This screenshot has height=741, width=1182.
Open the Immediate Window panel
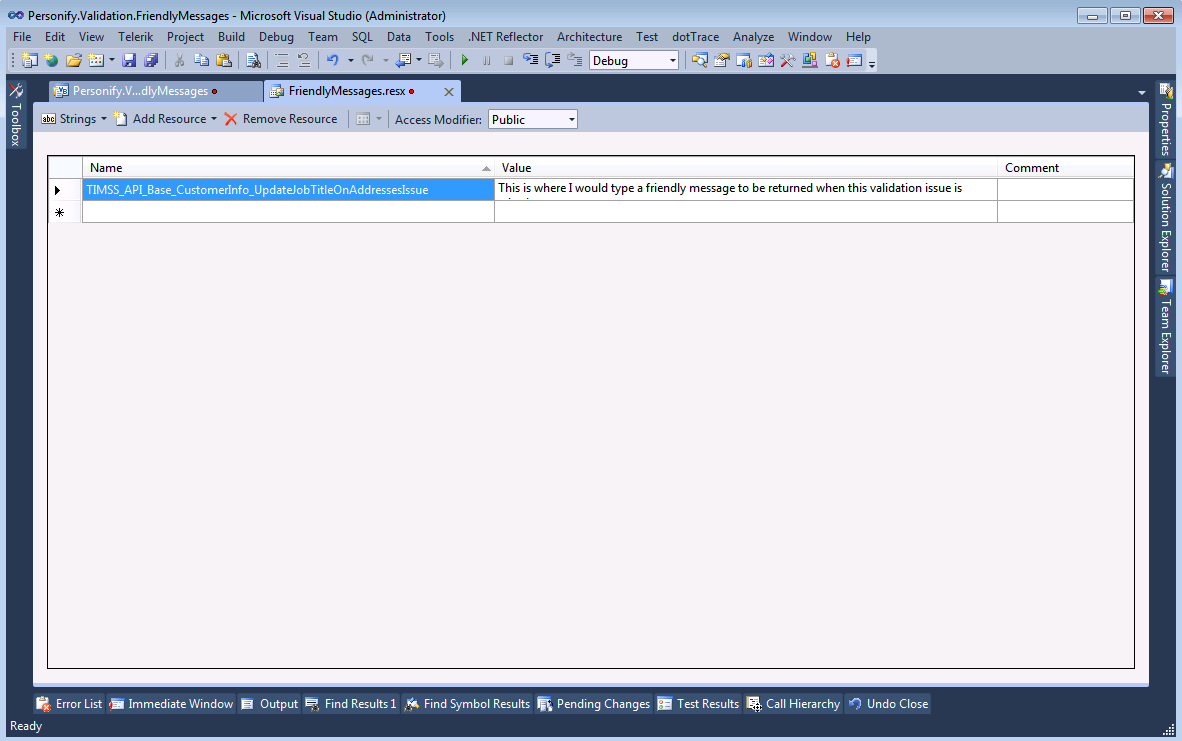pyautogui.click(x=172, y=703)
